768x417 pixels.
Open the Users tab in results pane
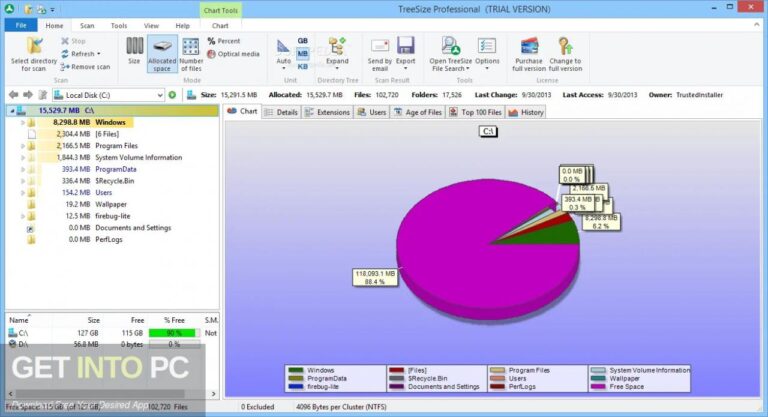(x=372, y=112)
